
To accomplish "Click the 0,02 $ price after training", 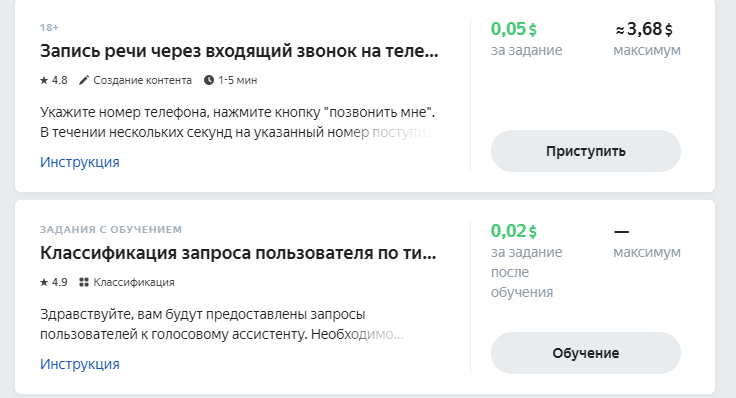I will 514,231.
